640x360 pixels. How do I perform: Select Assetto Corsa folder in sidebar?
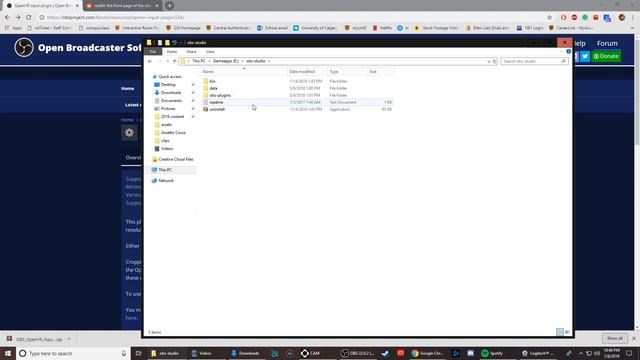pos(173,133)
